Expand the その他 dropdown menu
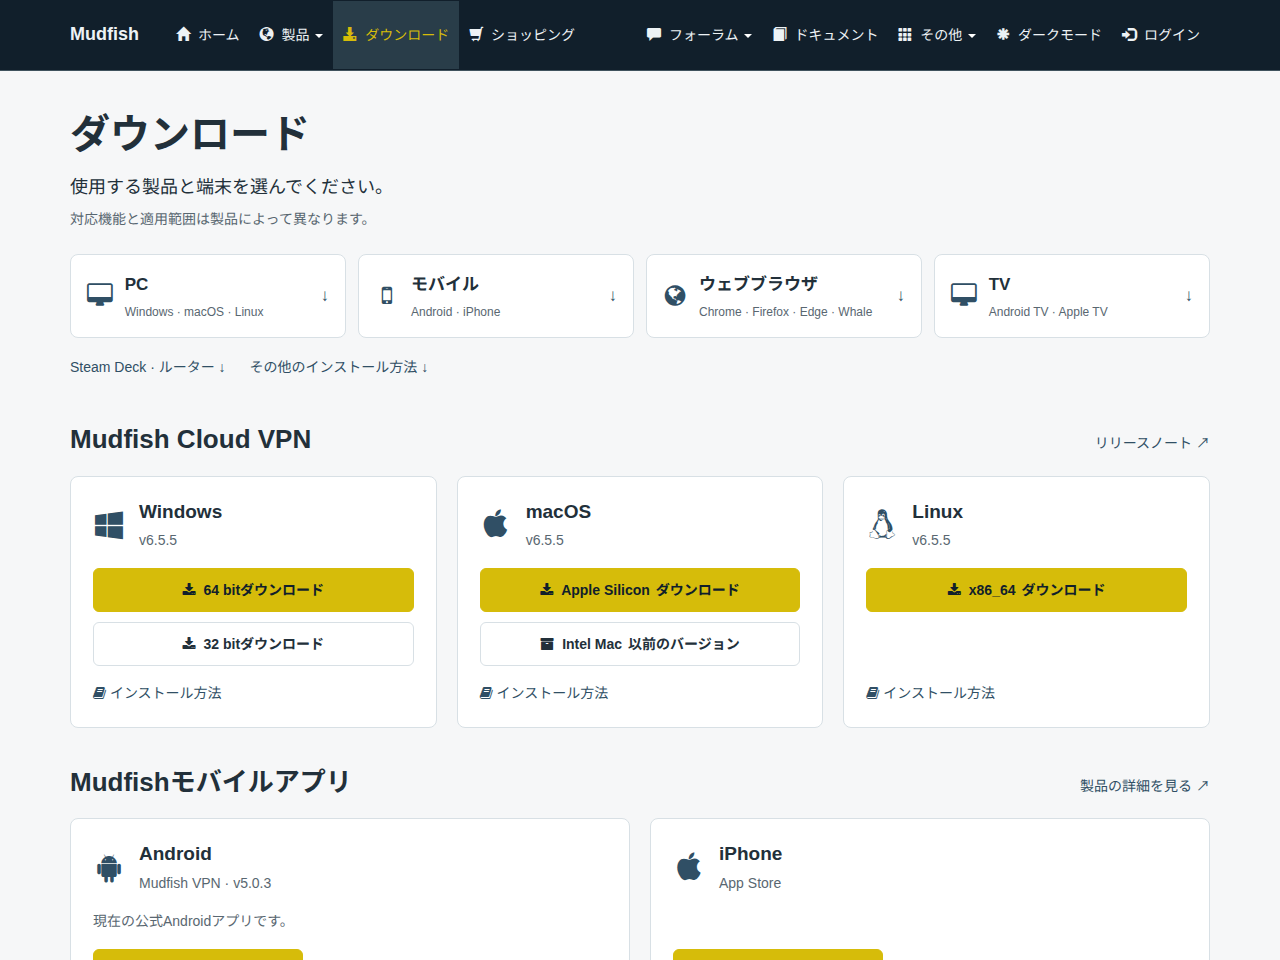 (x=937, y=35)
